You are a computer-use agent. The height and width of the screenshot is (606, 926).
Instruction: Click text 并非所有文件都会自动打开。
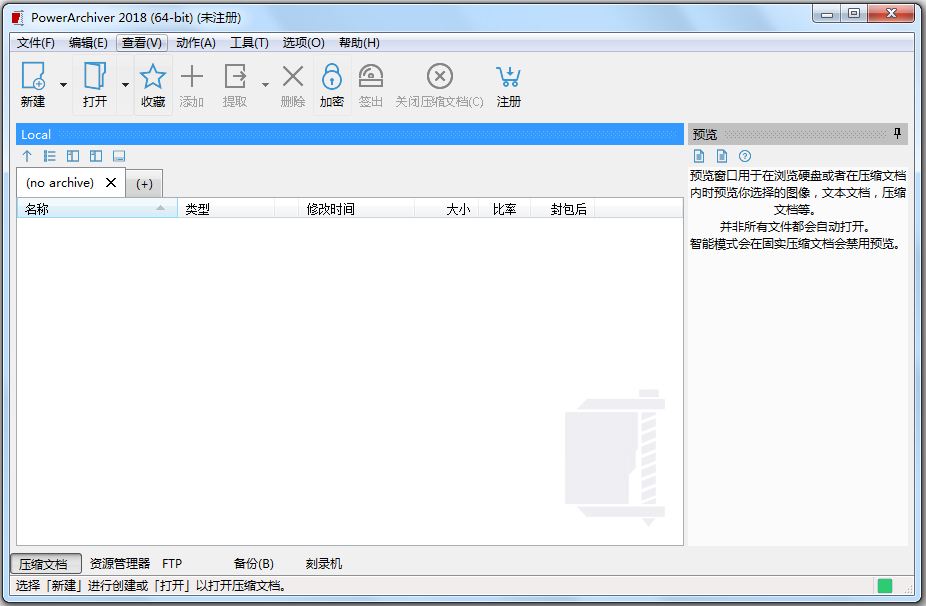795,226
